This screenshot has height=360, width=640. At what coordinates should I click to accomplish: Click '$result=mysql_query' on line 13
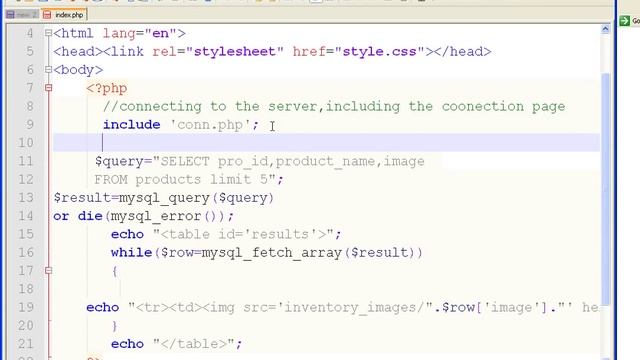pyautogui.click(x=131, y=198)
